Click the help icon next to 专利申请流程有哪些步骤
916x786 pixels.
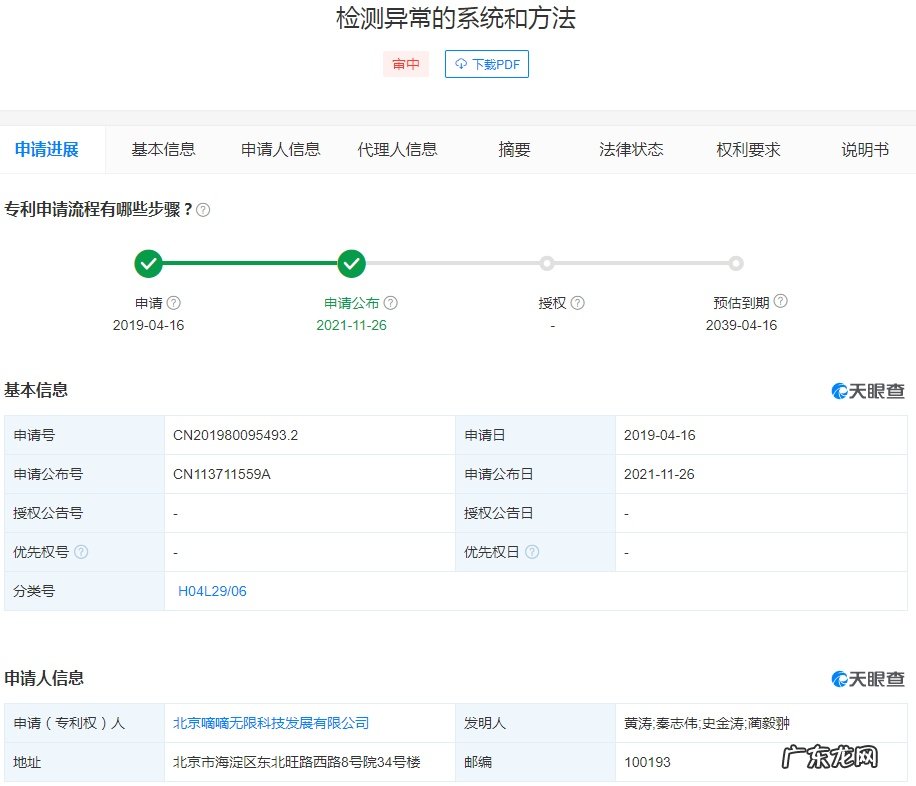click(203, 210)
